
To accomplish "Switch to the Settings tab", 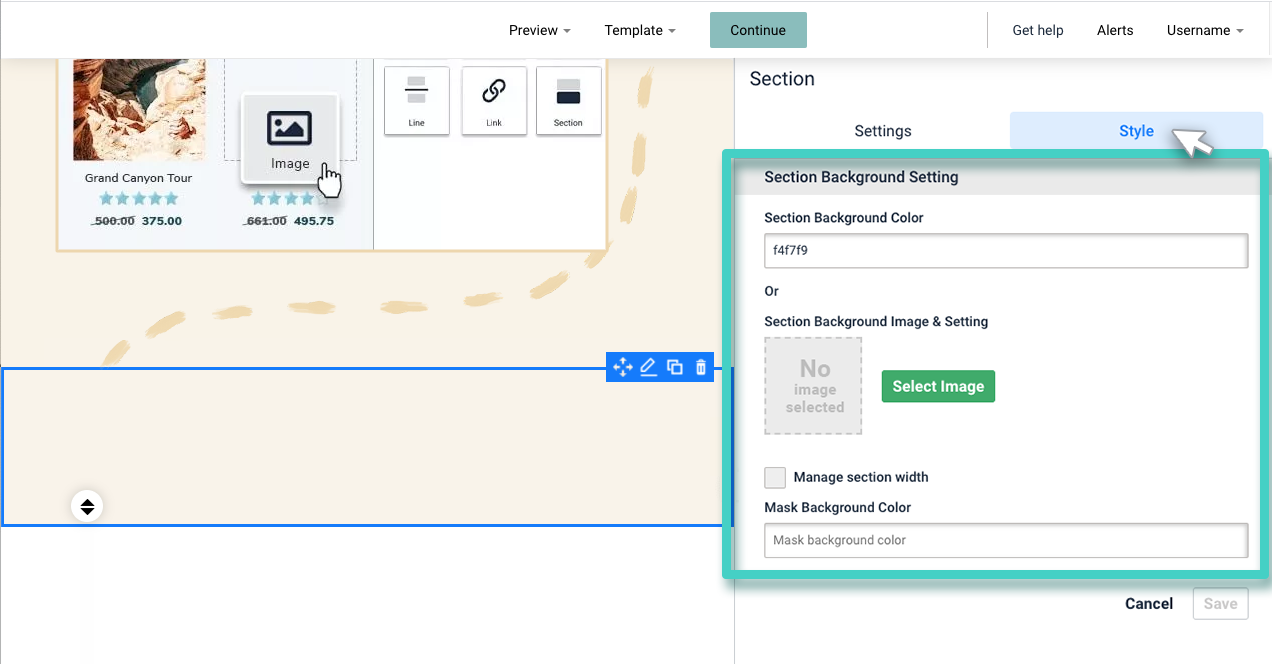I will tap(883, 131).
